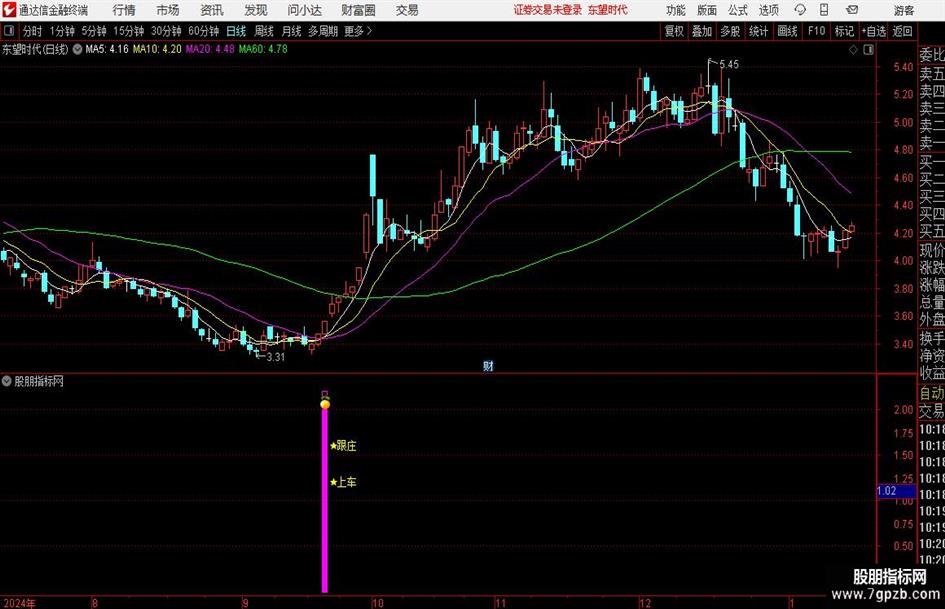Viewport: 945px width, 609px height.
Task: Click the ★跟庄 signal label
Action: point(344,446)
